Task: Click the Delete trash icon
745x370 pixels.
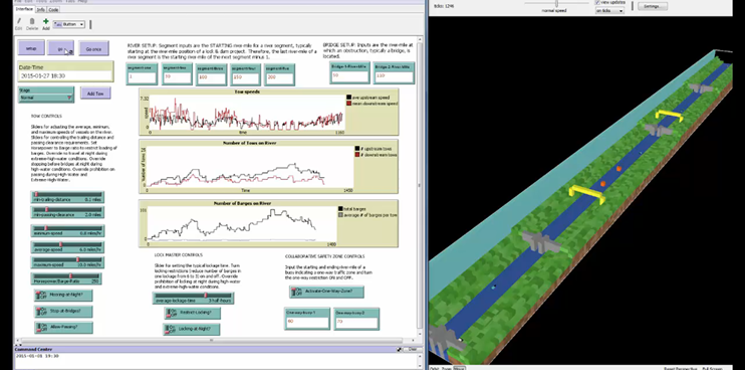Action: pos(32,24)
